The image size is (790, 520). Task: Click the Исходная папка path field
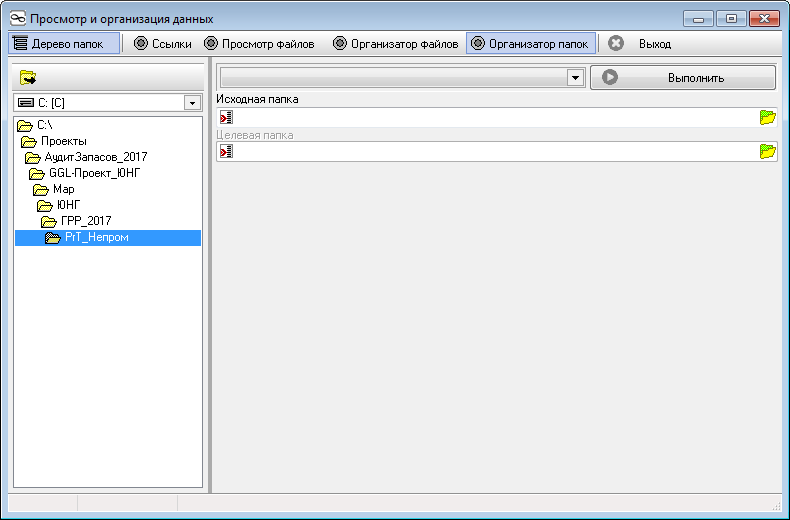496,117
